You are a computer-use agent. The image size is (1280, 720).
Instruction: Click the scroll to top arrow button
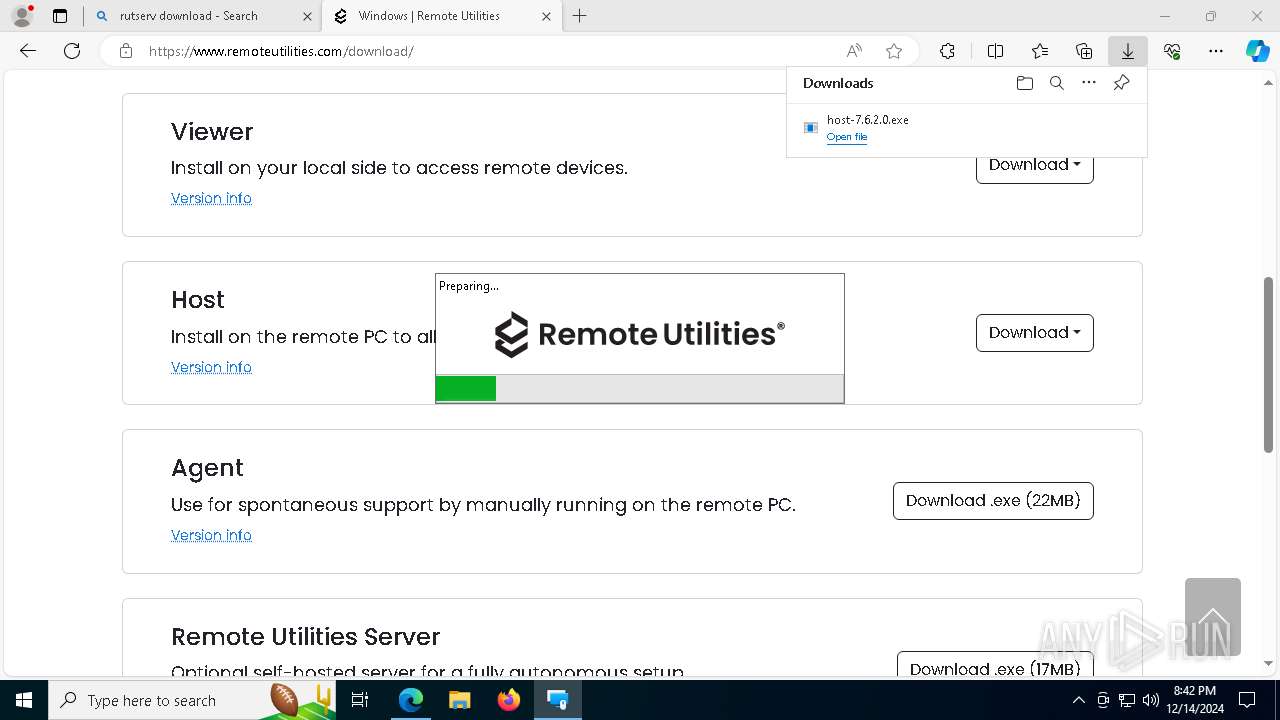[1213, 617]
